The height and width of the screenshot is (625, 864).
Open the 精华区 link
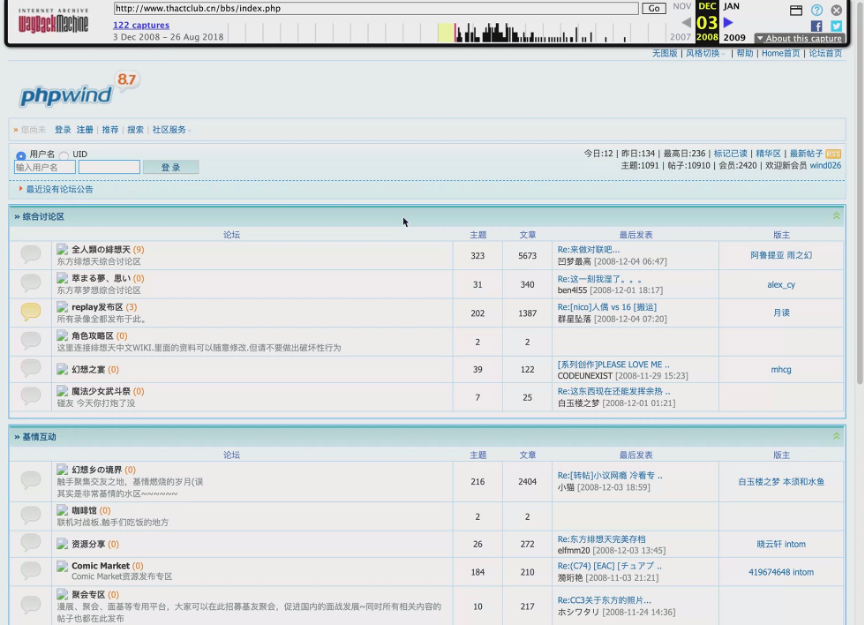769,154
